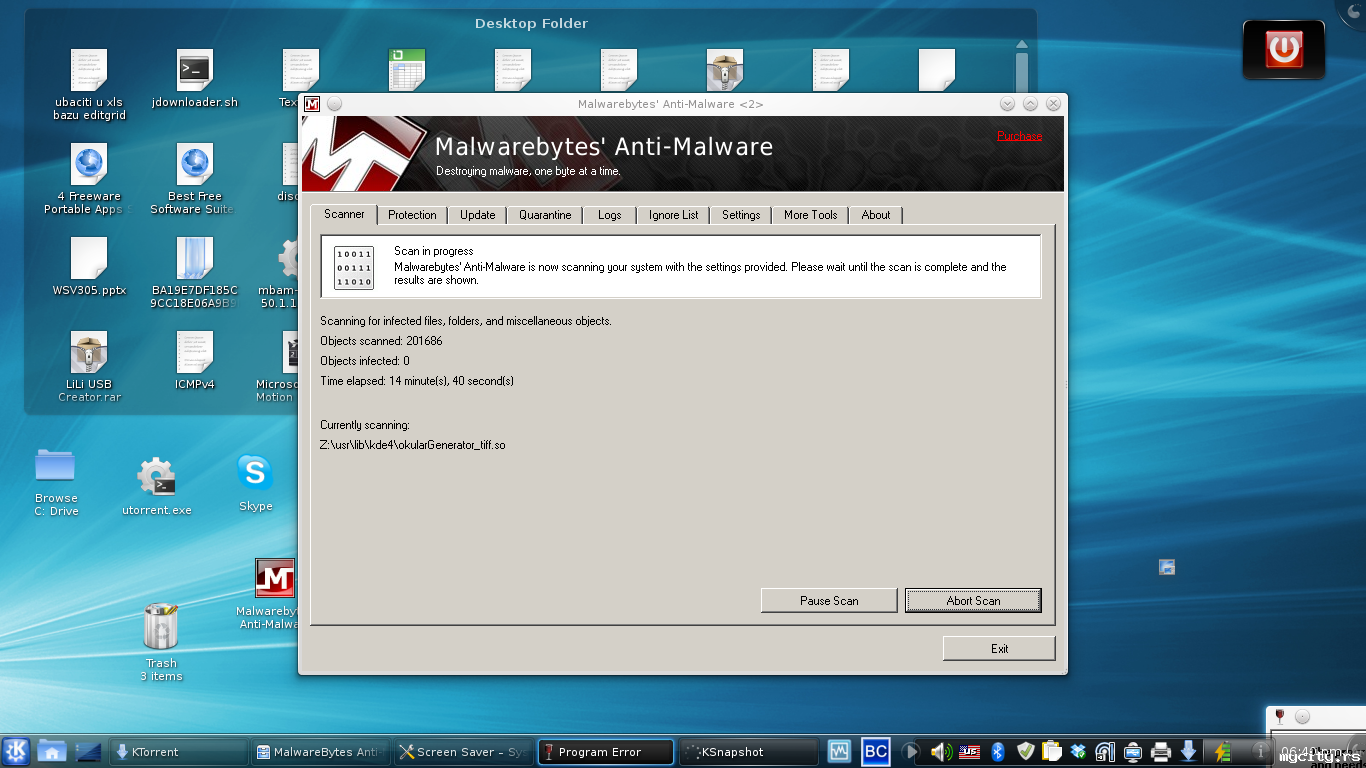The height and width of the screenshot is (768, 1366).
Task: Launch Skype from the desktop
Action: pyautogui.click(x=255, y=483)
